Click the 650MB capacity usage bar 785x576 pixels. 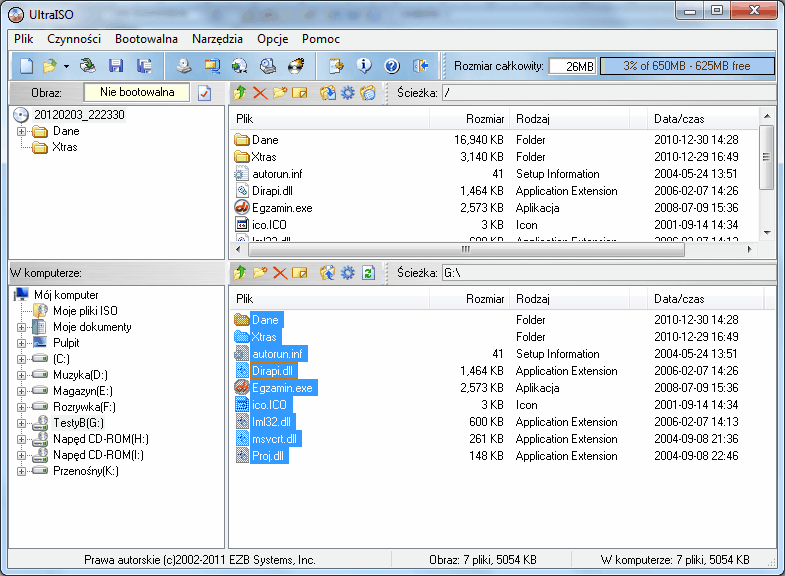(x=686, y=66)
